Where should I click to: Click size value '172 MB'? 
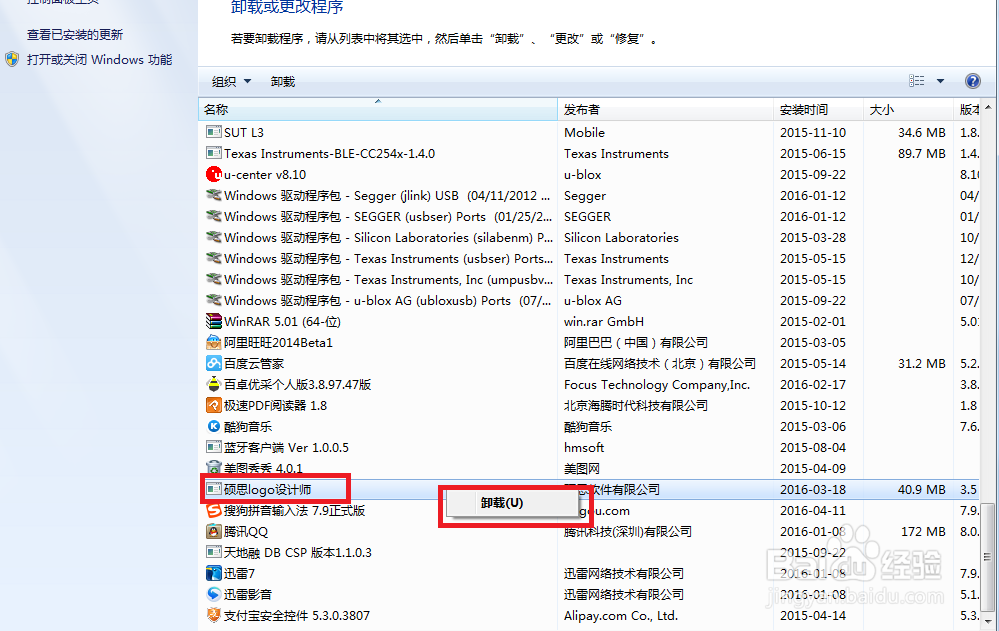[923, 532]
